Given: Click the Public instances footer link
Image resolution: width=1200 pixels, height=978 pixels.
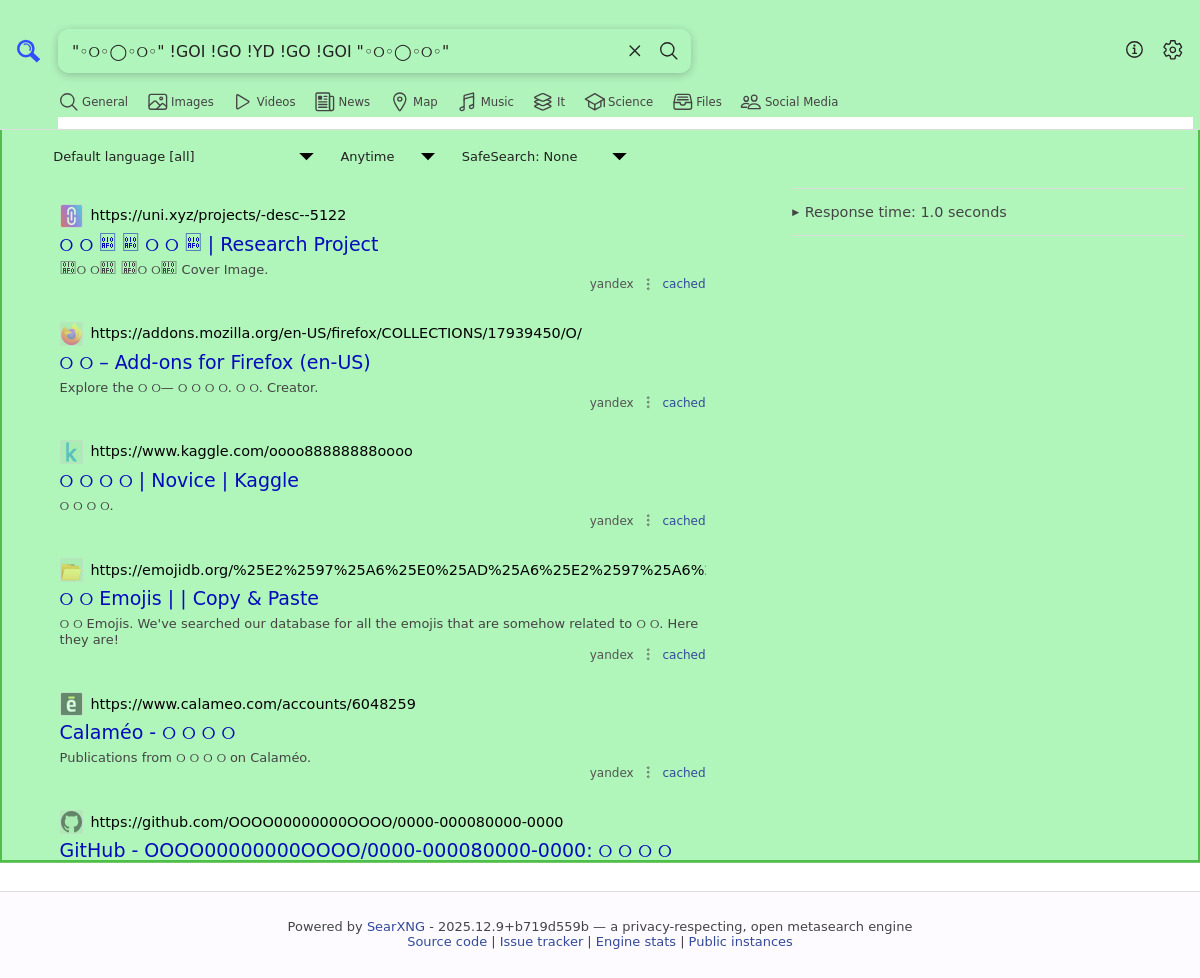Looking at the screenshot, I should pos(740,942).
